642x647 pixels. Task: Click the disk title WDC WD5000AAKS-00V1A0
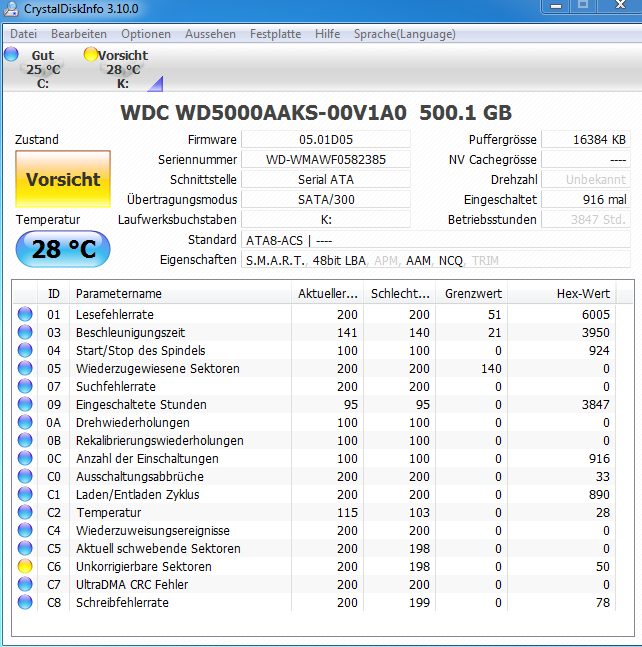point(264,113)
